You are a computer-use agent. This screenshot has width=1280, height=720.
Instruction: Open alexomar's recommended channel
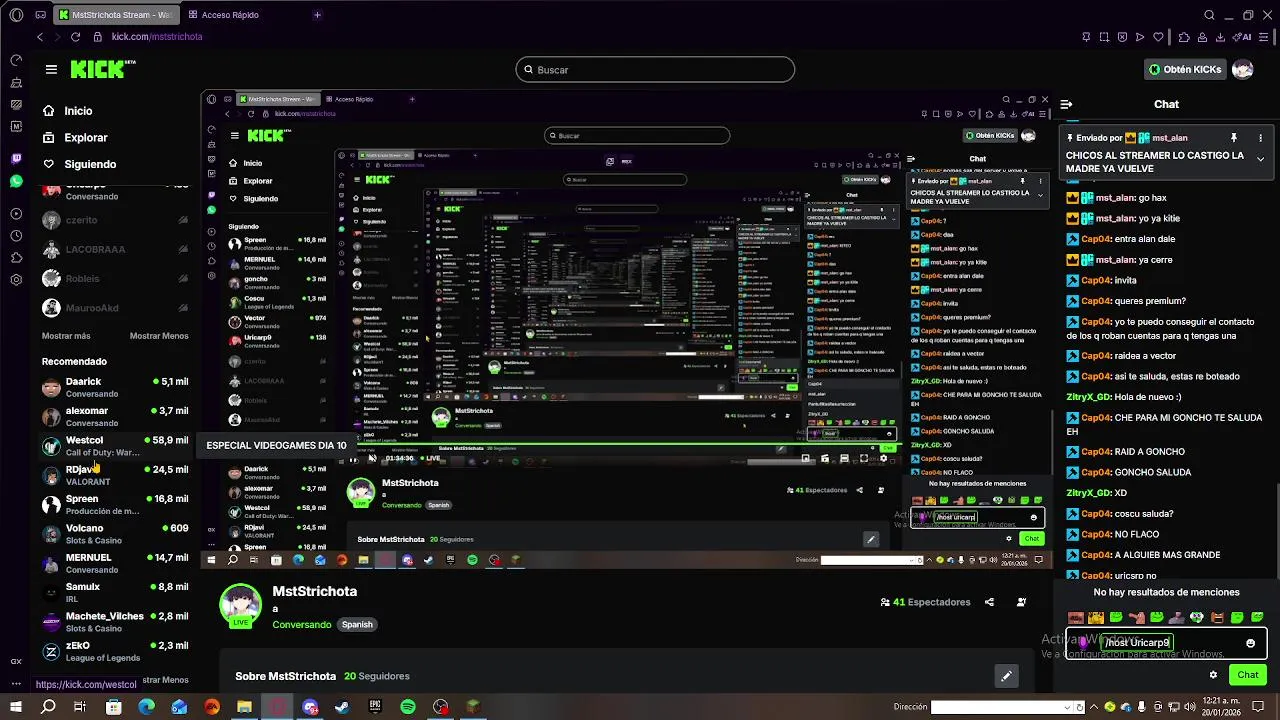click(115, 416)
